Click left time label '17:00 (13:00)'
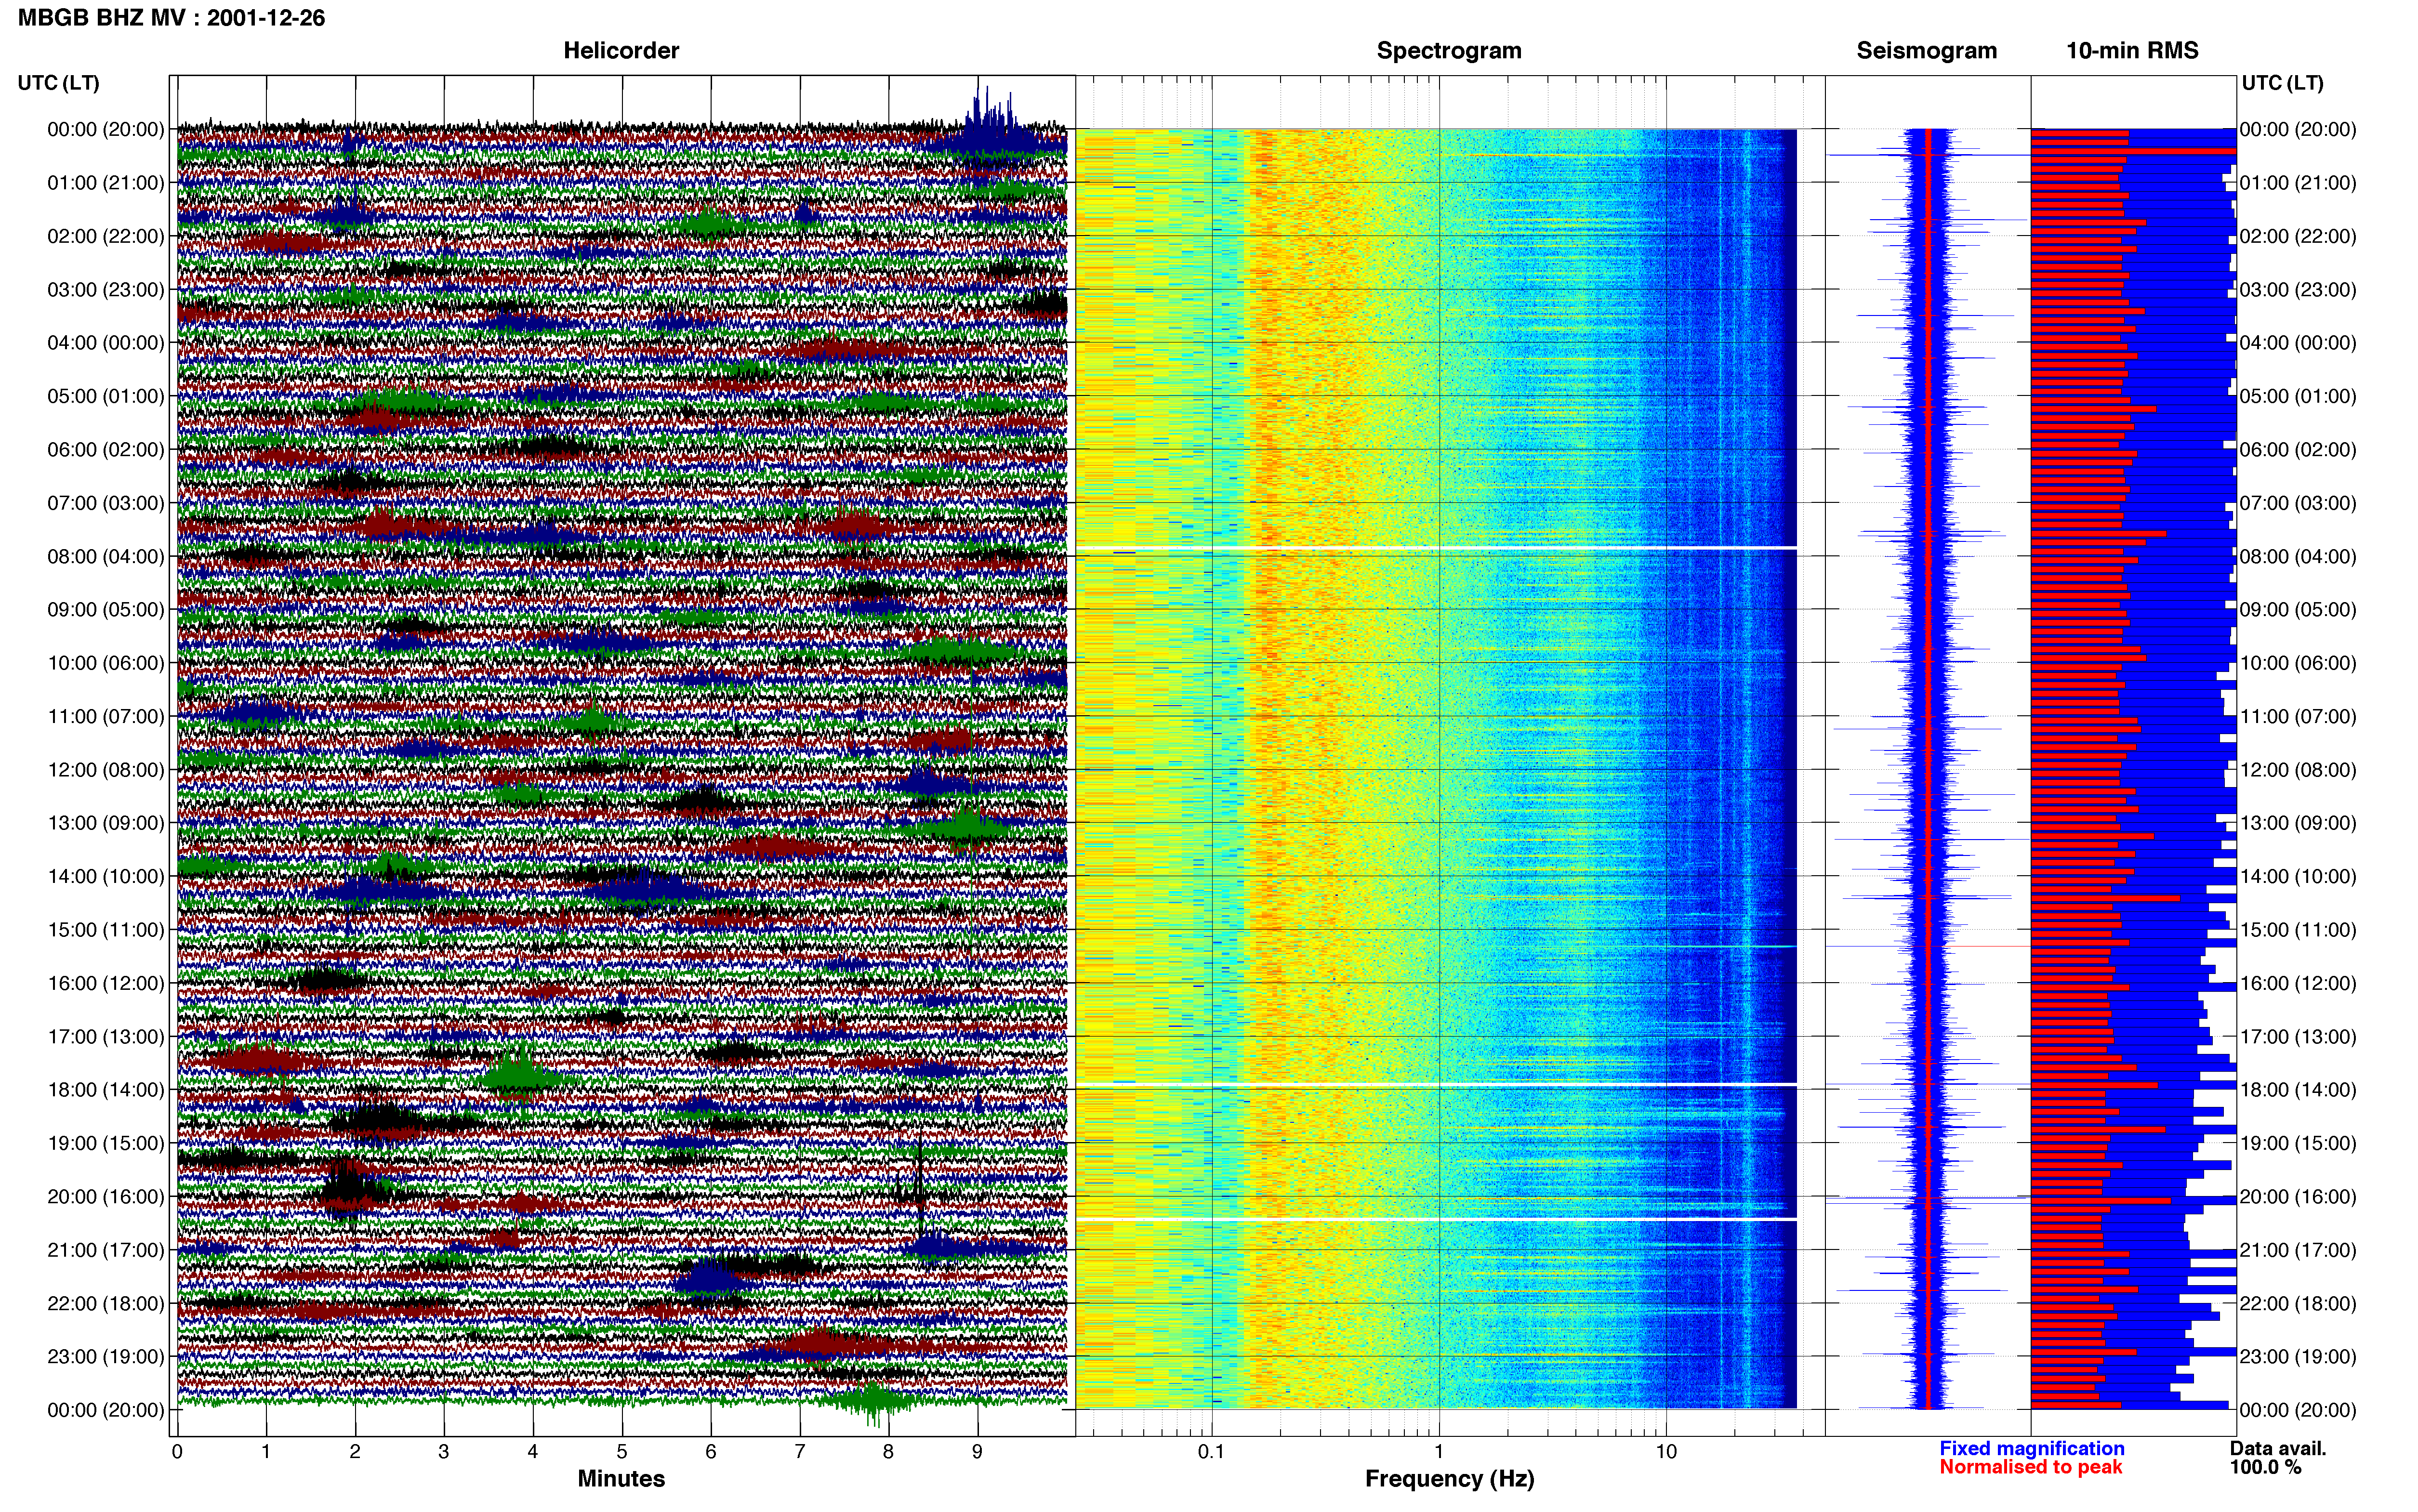Image resolution: width=2418 pixels, height=1512 pixels. point(105,1037)
